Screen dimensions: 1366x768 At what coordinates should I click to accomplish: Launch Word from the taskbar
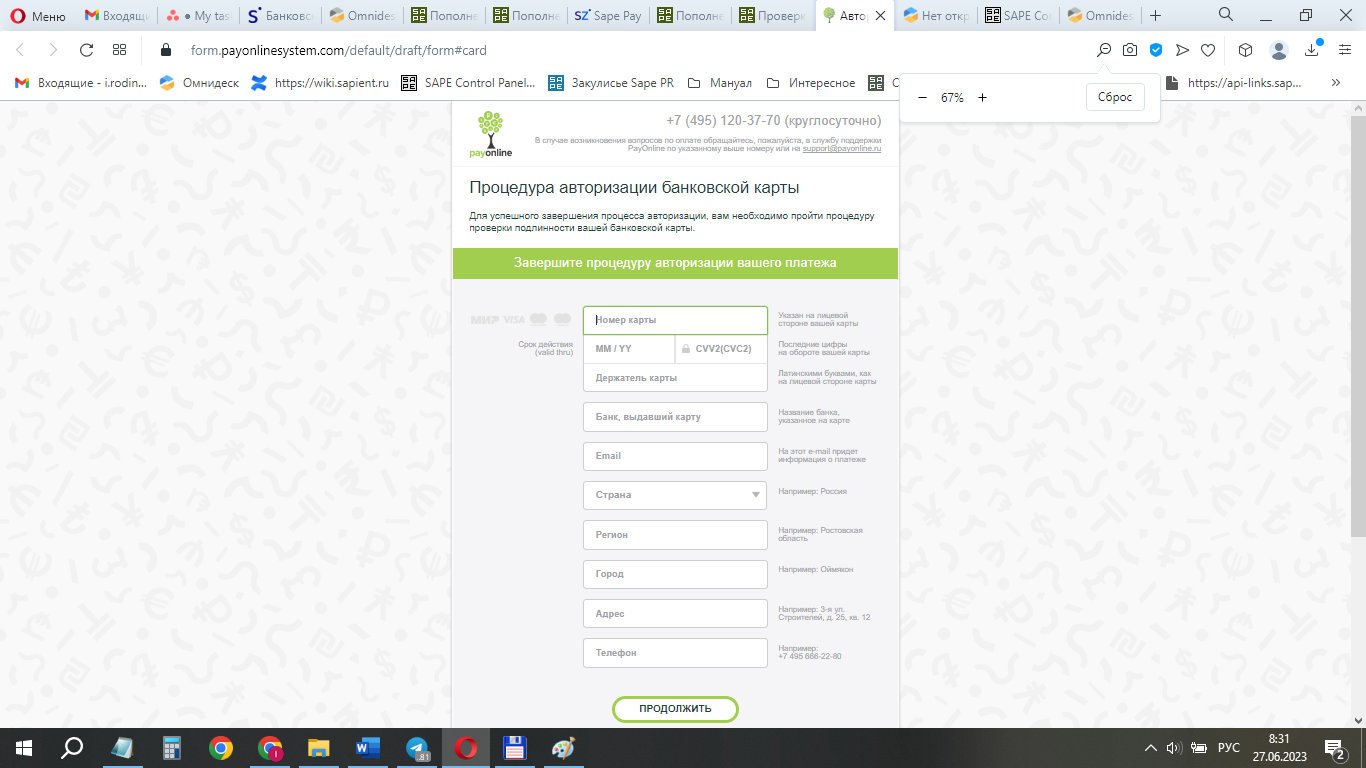[x=368, y=748]
